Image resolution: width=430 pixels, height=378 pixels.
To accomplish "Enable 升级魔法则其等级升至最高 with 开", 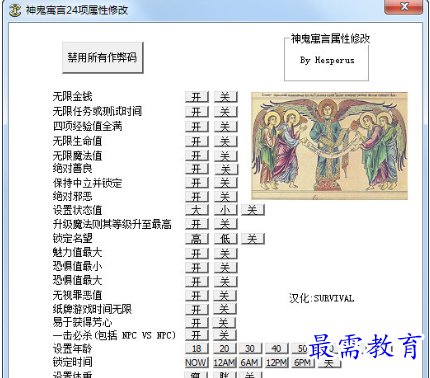I will pyautogui.click(x=197, y=224).
